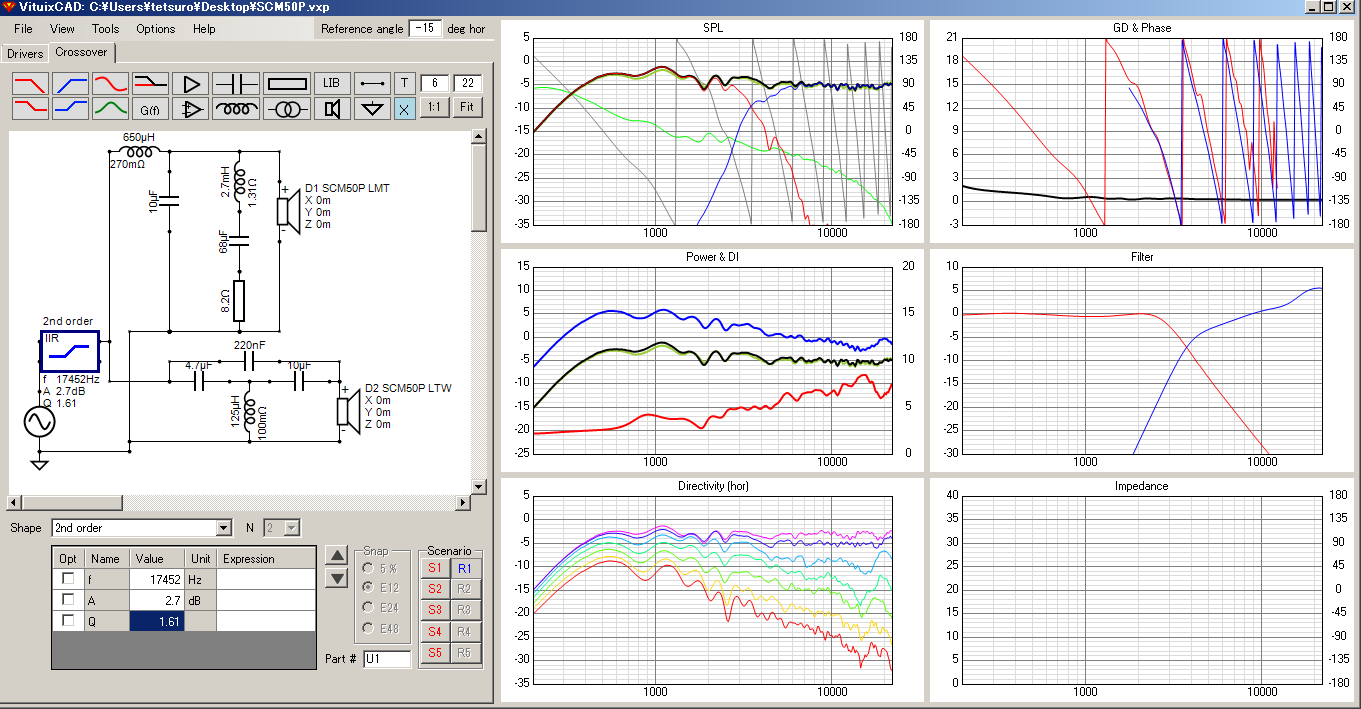Select the wire connection tool

point(373,83)
